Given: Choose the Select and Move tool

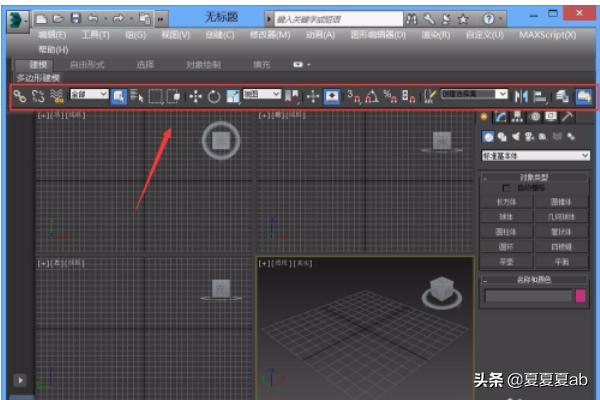Looking at the screenshot, I should point(195,96).
